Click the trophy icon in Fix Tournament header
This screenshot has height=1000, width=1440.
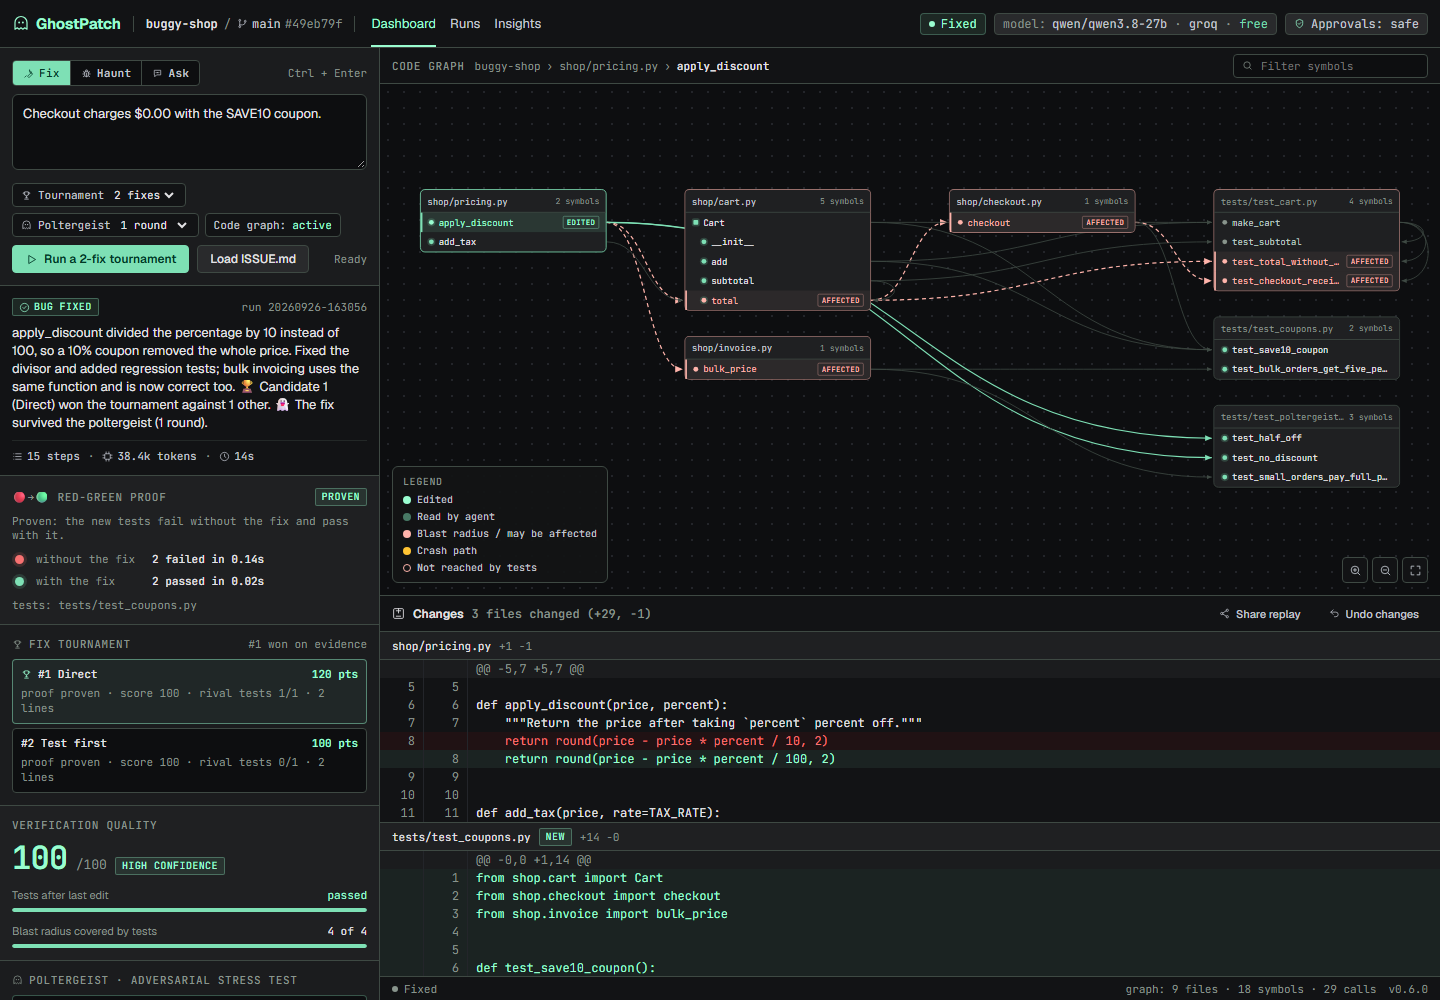click(17, 645)
